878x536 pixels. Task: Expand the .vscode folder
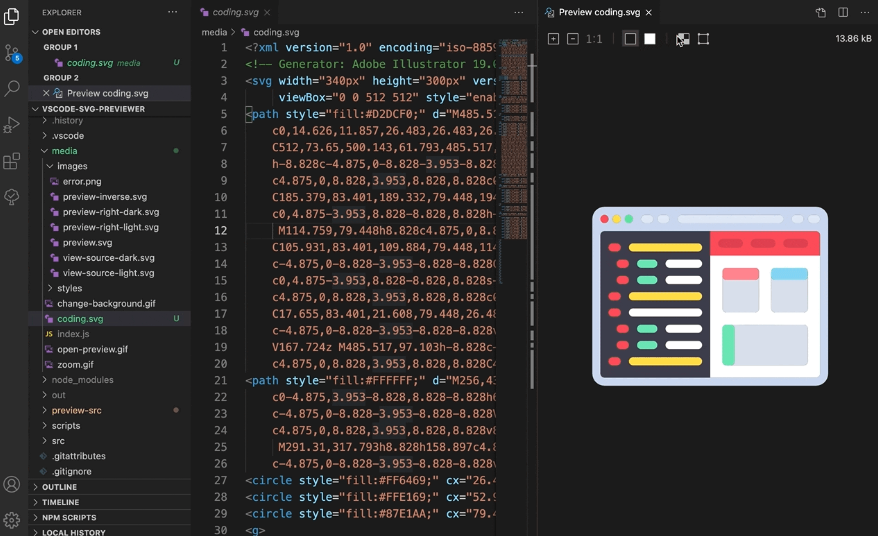[109, 136]
